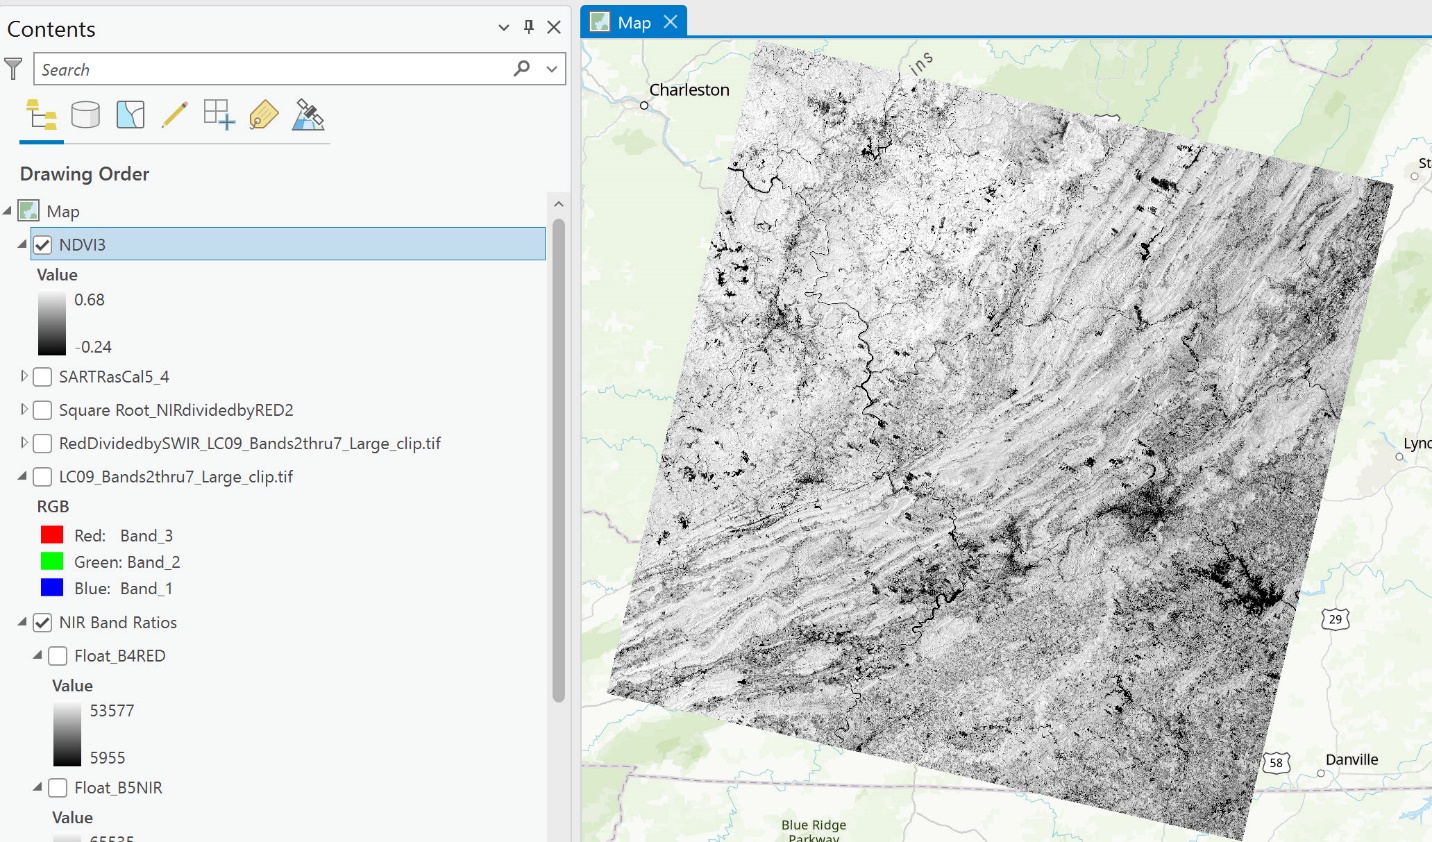The image size is (1432, 842).
Task: Click the Map frame icon in tree
Action: point(29,211)
